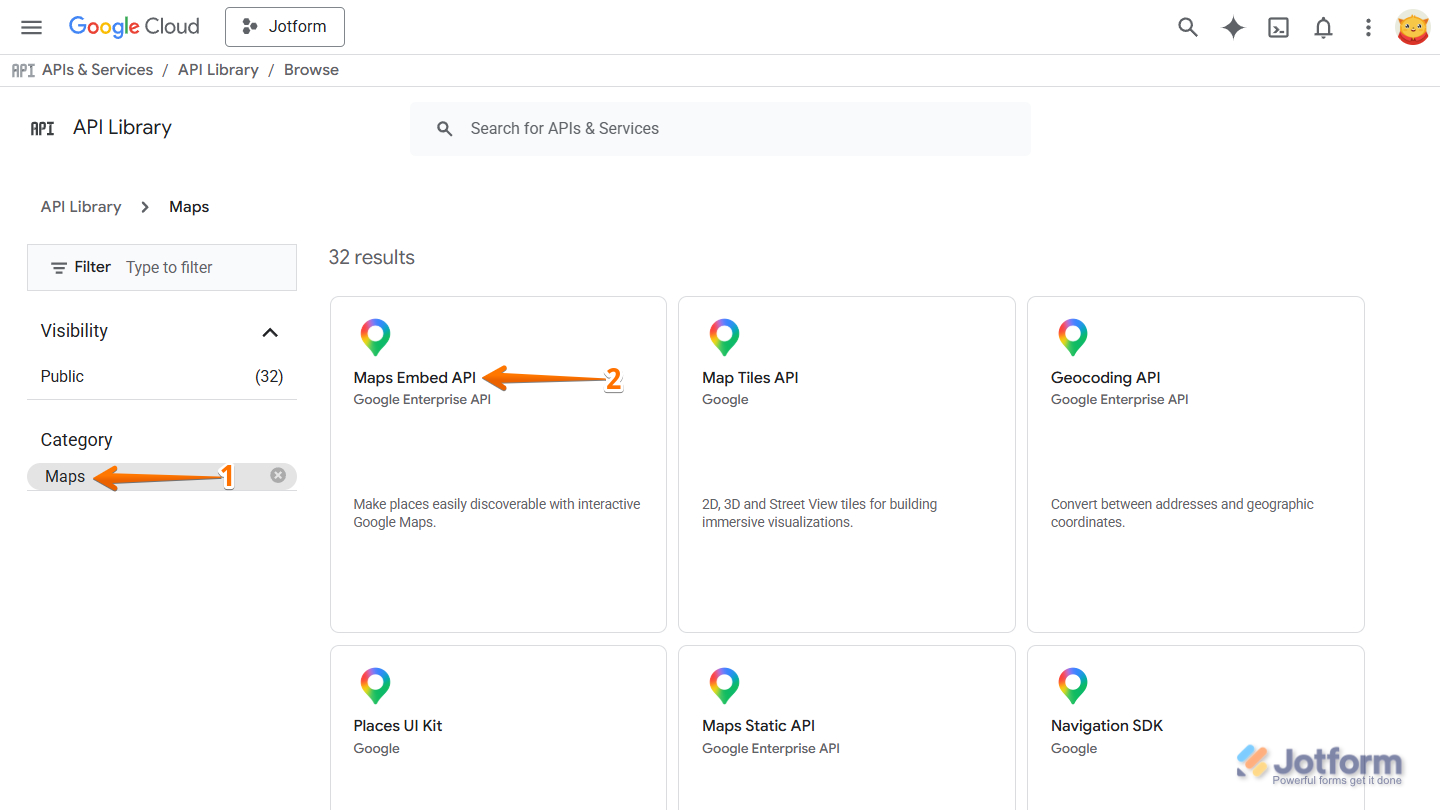View notifications via the bell icon
1440x810 pixels.
1322,27
